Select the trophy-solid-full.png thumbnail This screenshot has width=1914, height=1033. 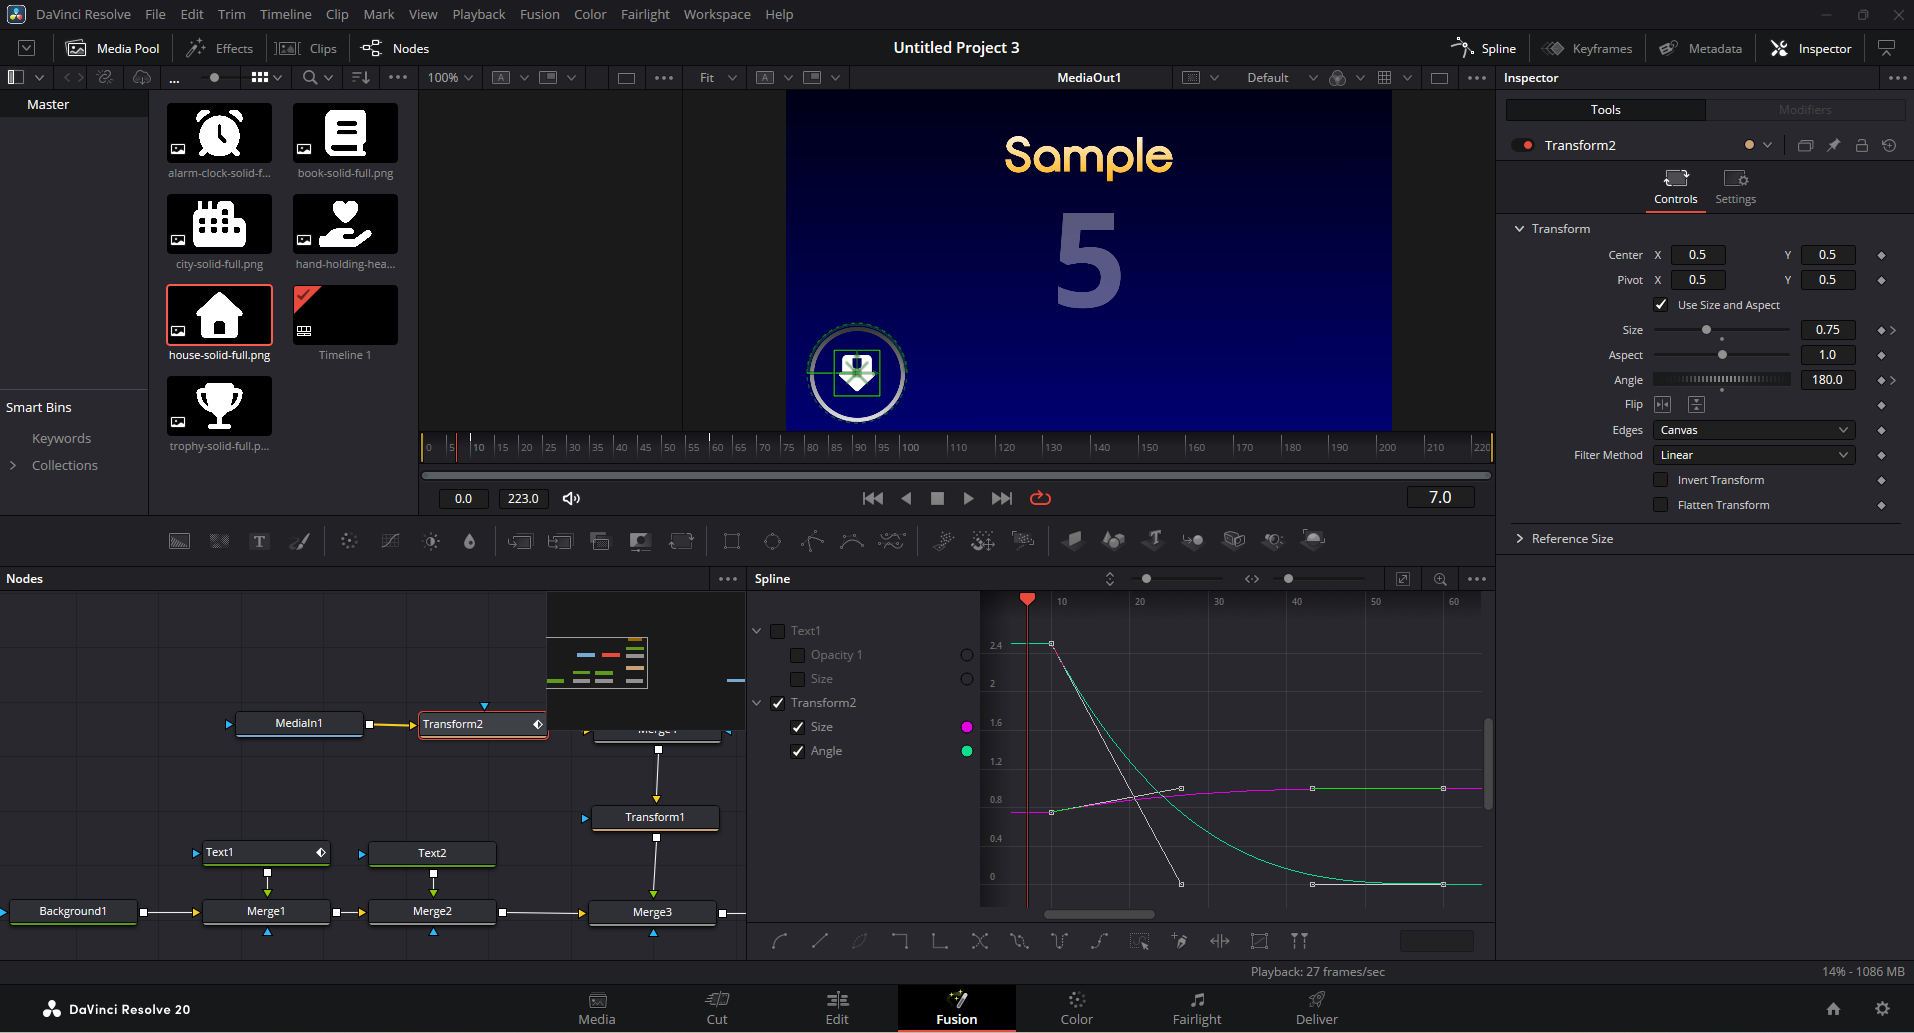click(x=219, y=406)
